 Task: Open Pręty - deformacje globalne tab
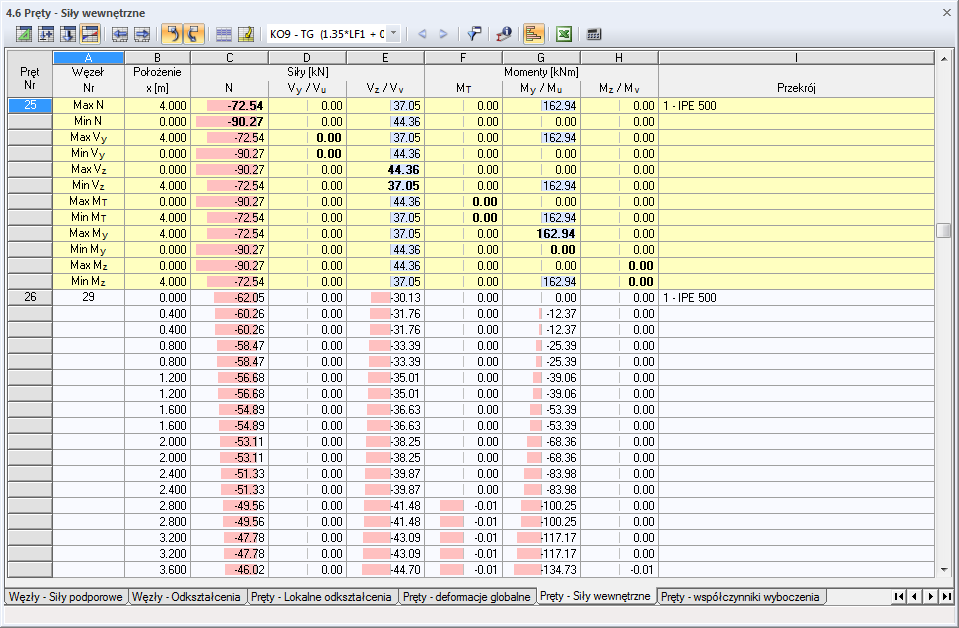click(467, 597)
